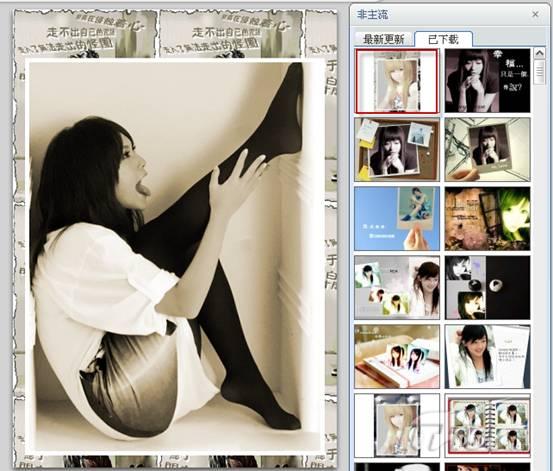The height and width of the screenshot is (471, 553).
Task: Switch to the 最新更新 tab
Action: (384, 39)
